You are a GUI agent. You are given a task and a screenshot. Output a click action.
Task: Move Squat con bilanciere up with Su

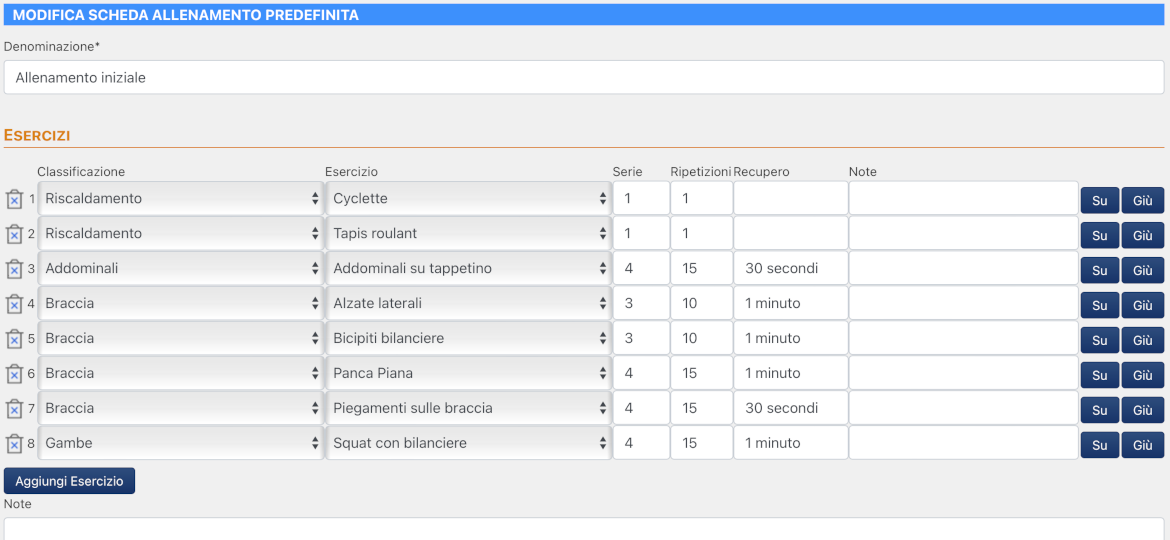tap(1099, 445)
